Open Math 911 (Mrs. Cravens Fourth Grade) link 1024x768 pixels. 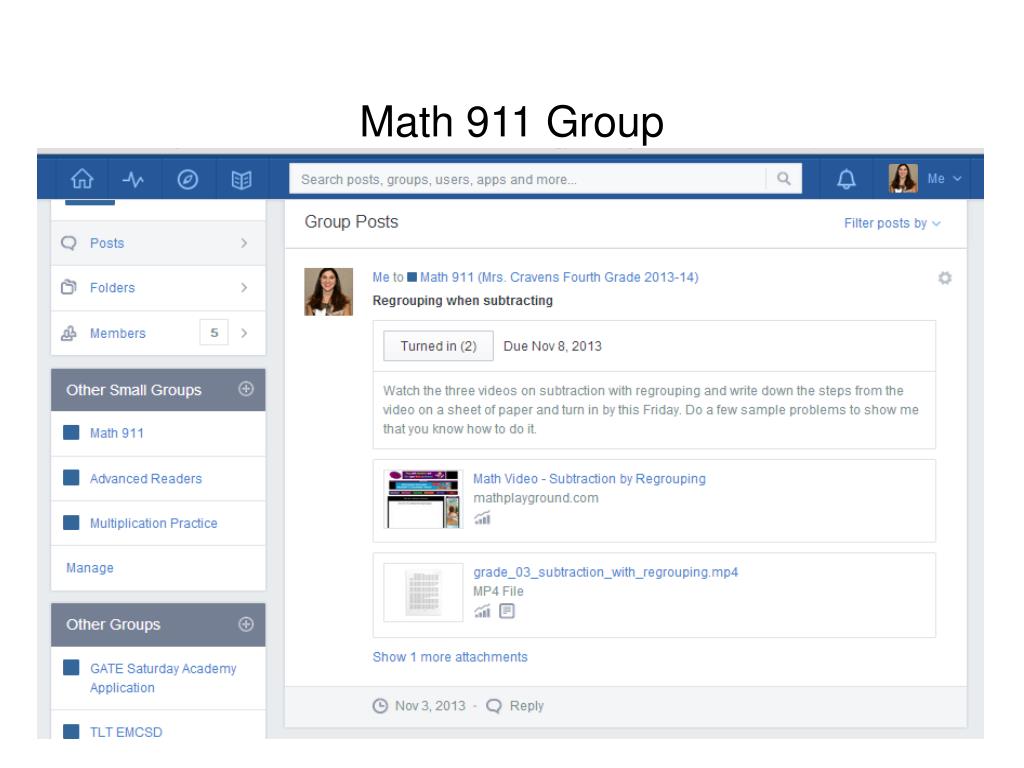pyautogui.click(x=559, y=277)
